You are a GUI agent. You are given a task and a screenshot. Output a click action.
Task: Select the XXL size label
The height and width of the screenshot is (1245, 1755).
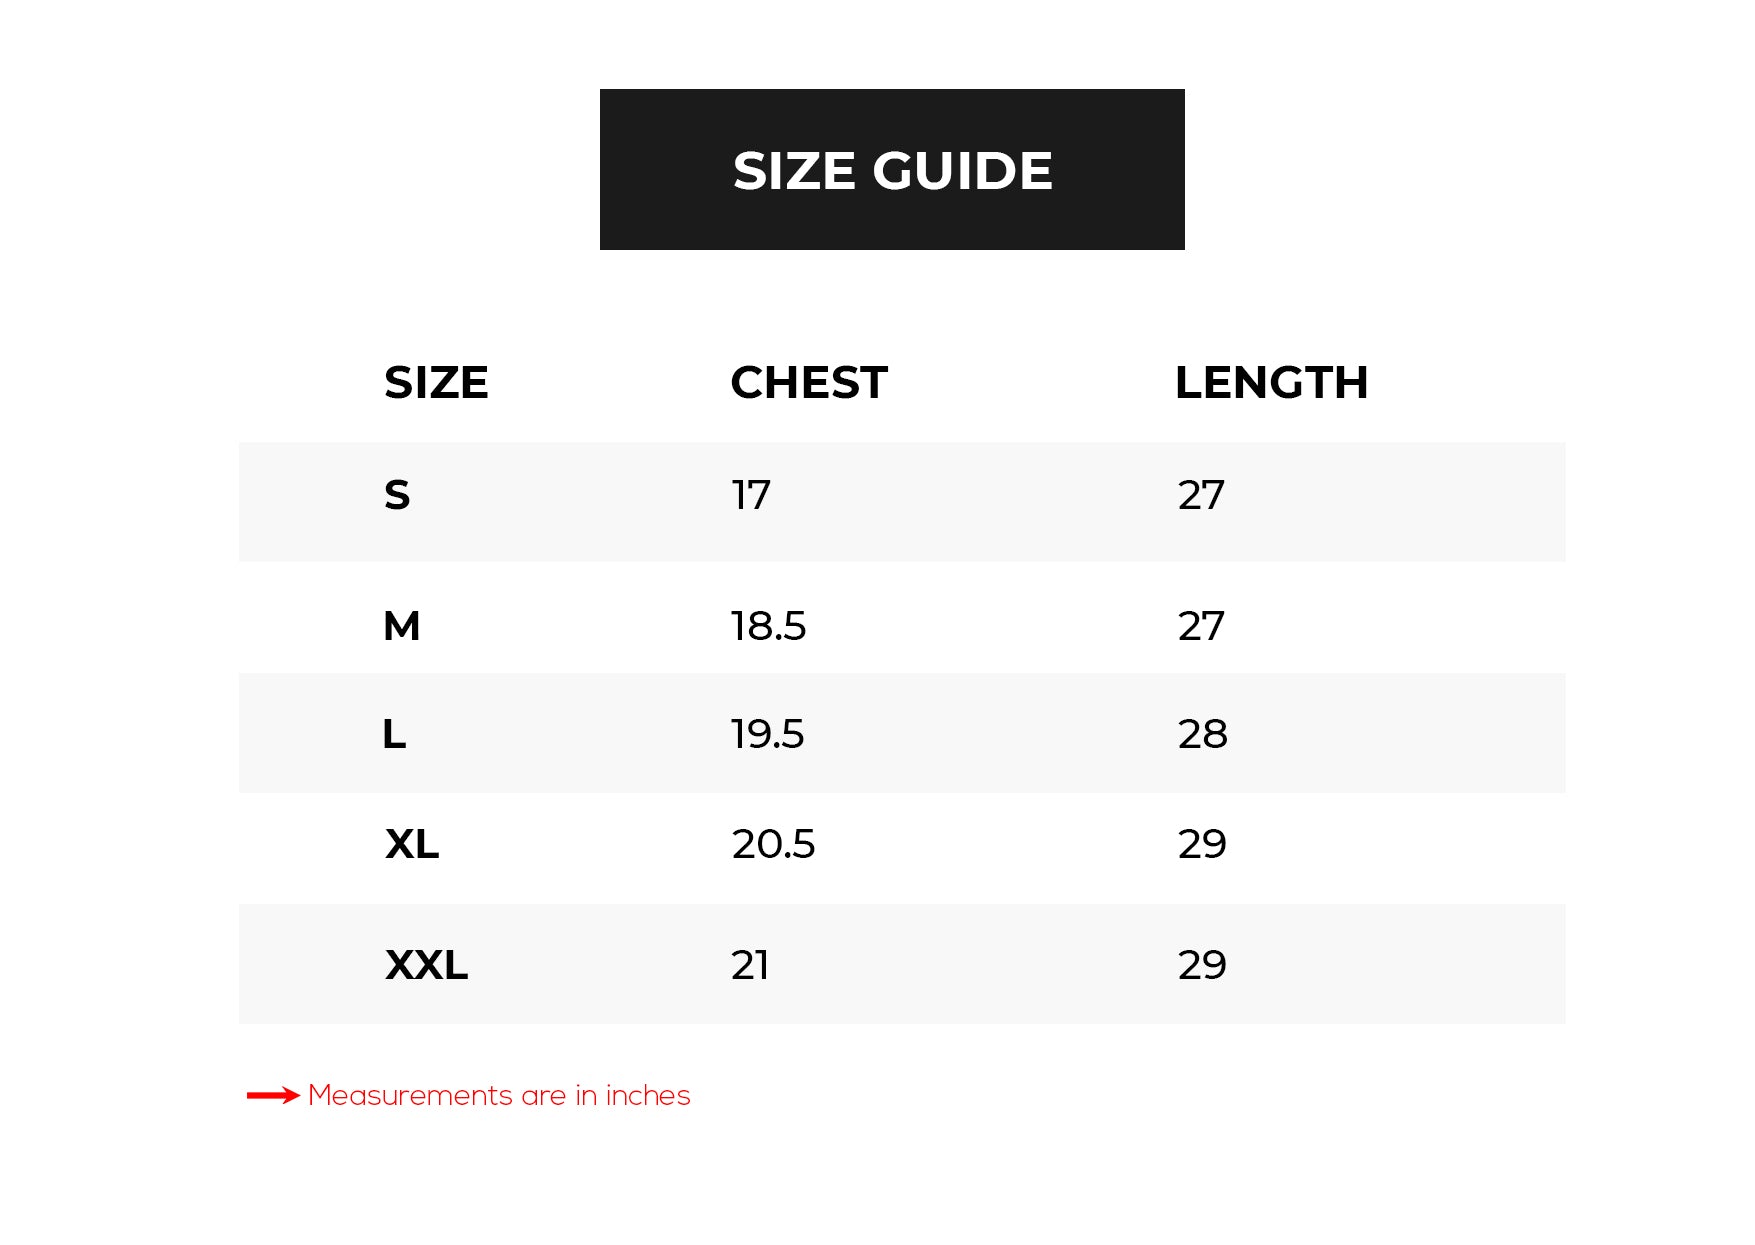tap(427, 965)
